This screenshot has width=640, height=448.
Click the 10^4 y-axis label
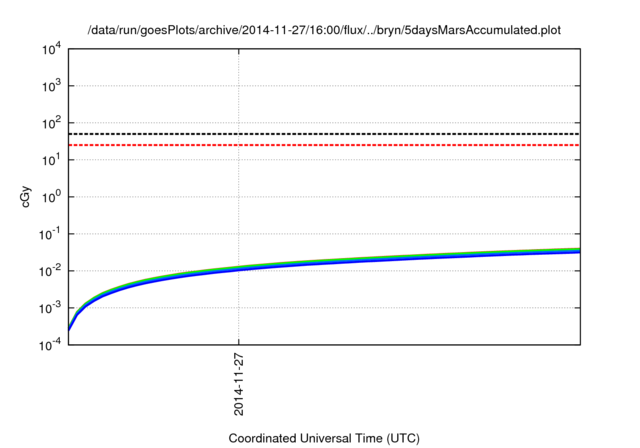tap(51, 50)
